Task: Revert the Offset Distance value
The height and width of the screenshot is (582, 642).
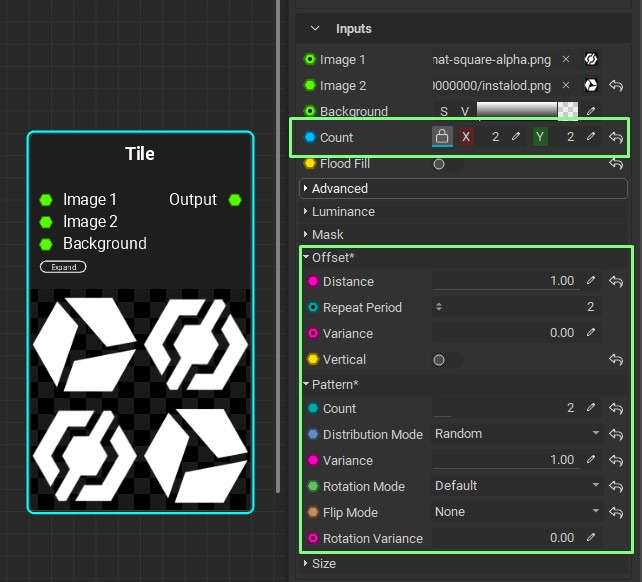Action: [x=616, y=282]
